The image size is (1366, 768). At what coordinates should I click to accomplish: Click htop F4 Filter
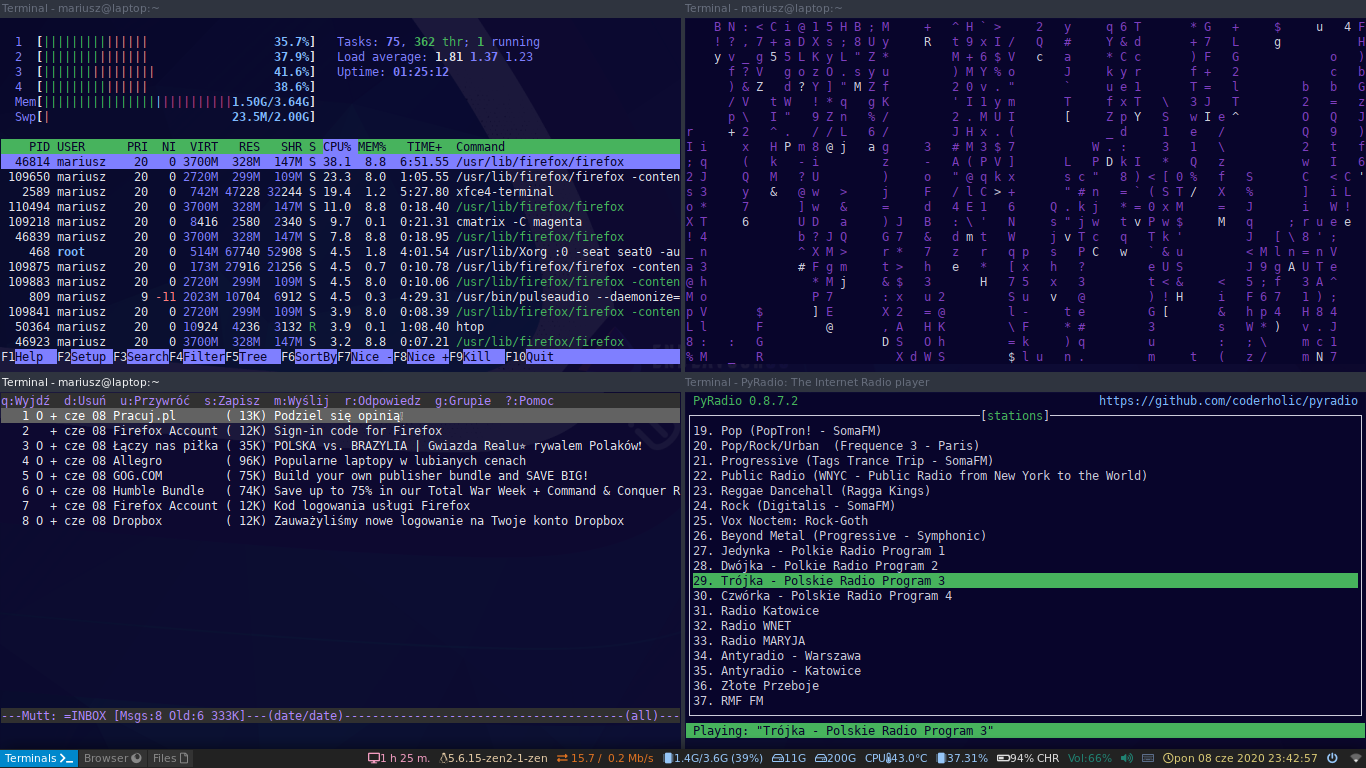click(x=197, y=357)
